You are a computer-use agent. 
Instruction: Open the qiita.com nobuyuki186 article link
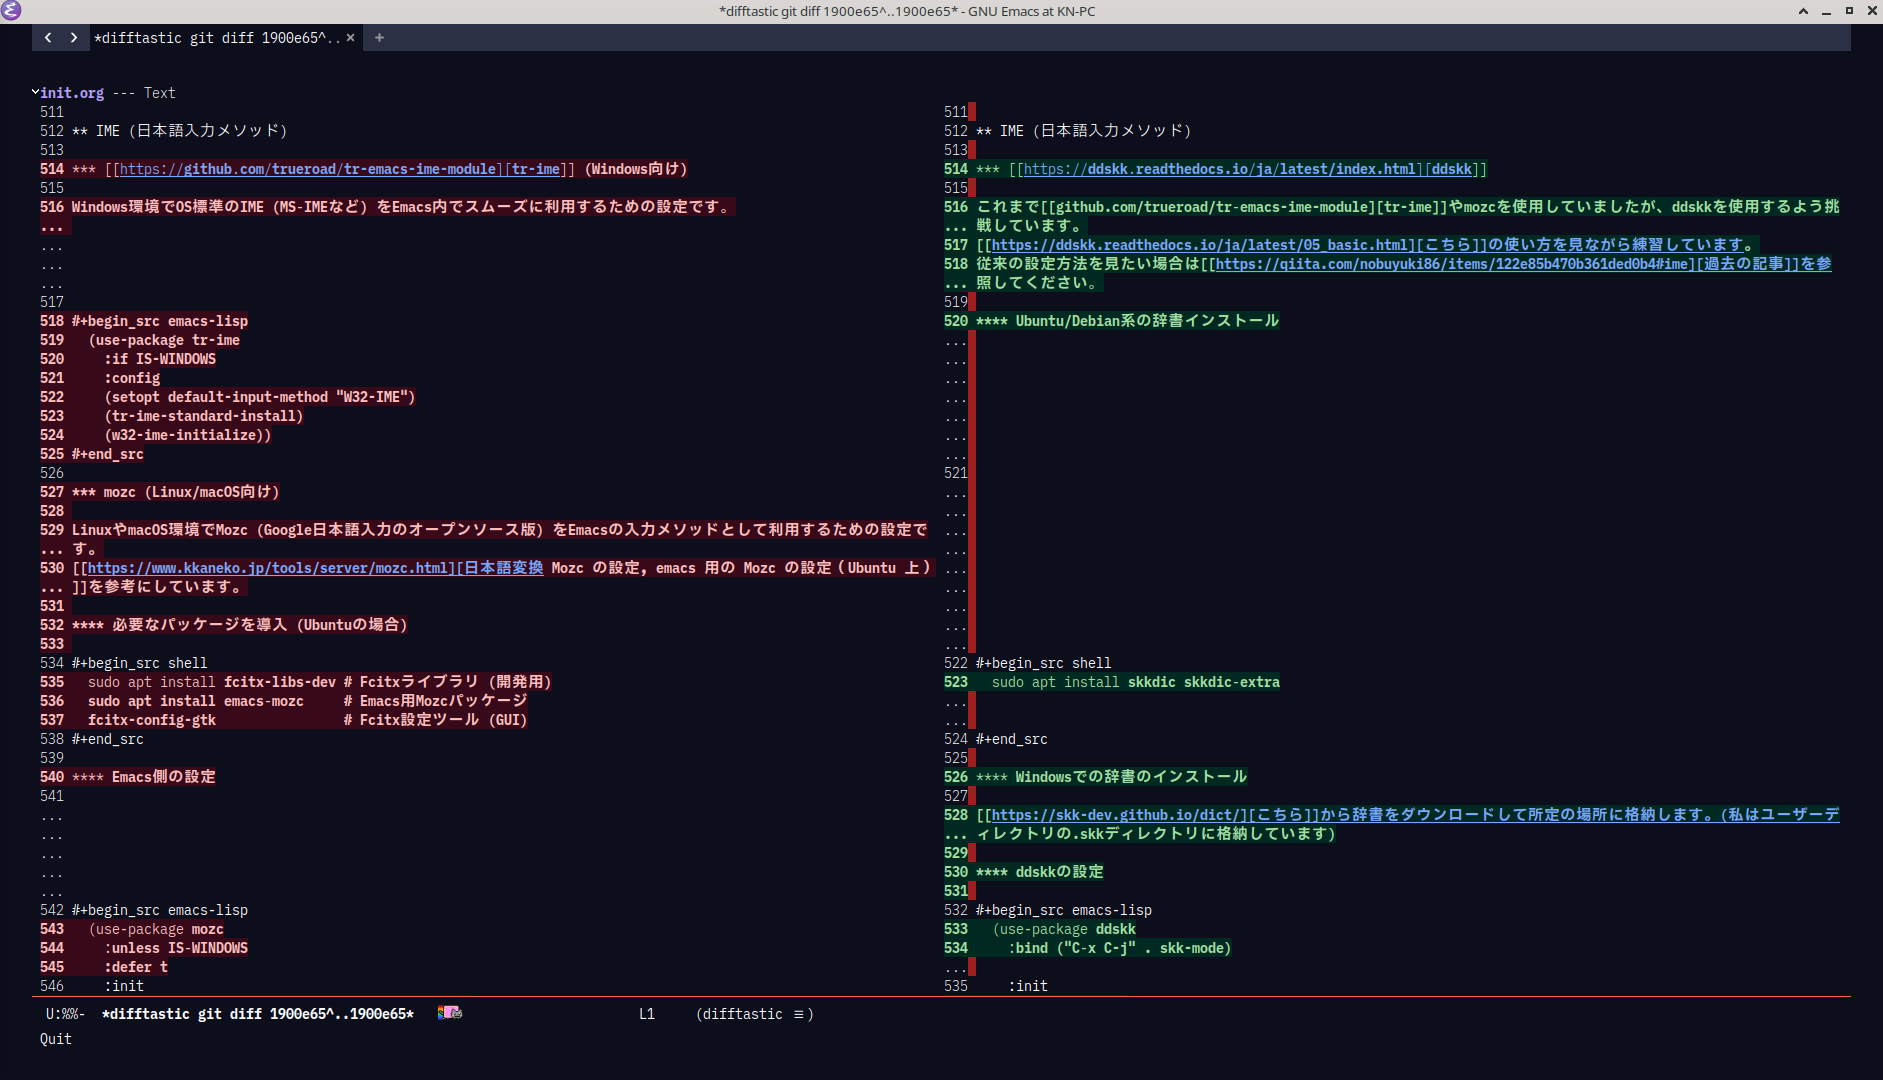[x=1452, y=264]
